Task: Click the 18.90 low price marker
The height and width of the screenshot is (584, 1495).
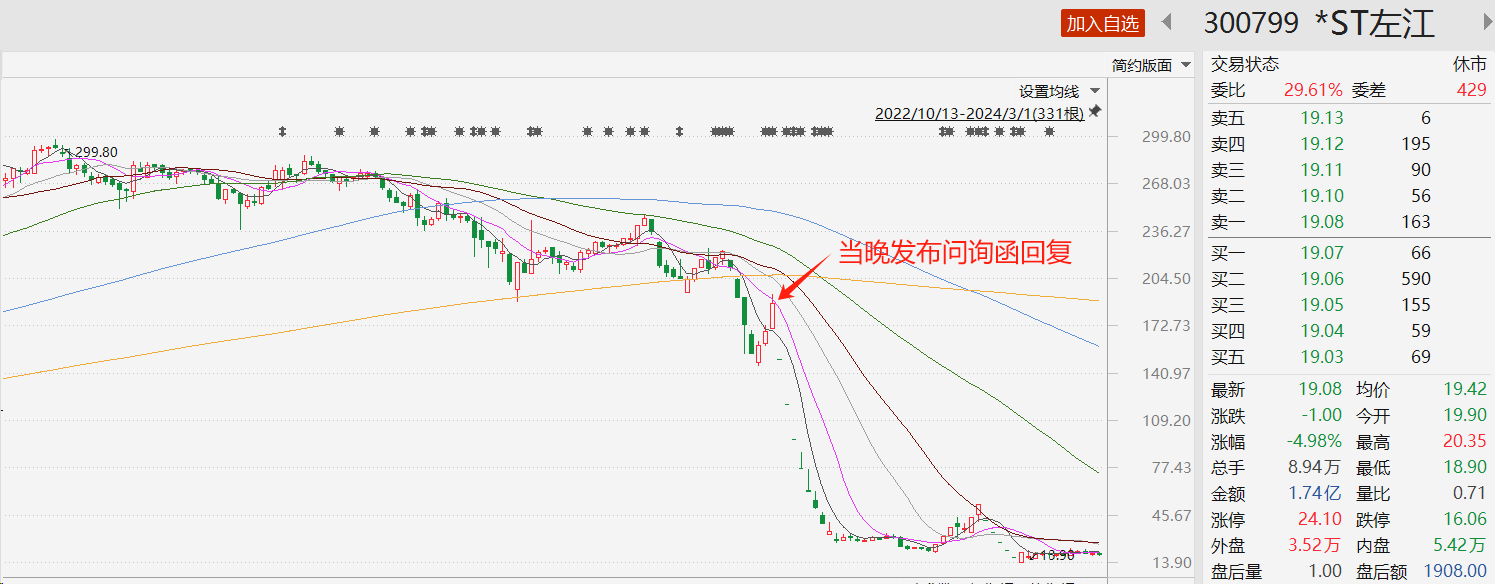Action: [1054, 555]
